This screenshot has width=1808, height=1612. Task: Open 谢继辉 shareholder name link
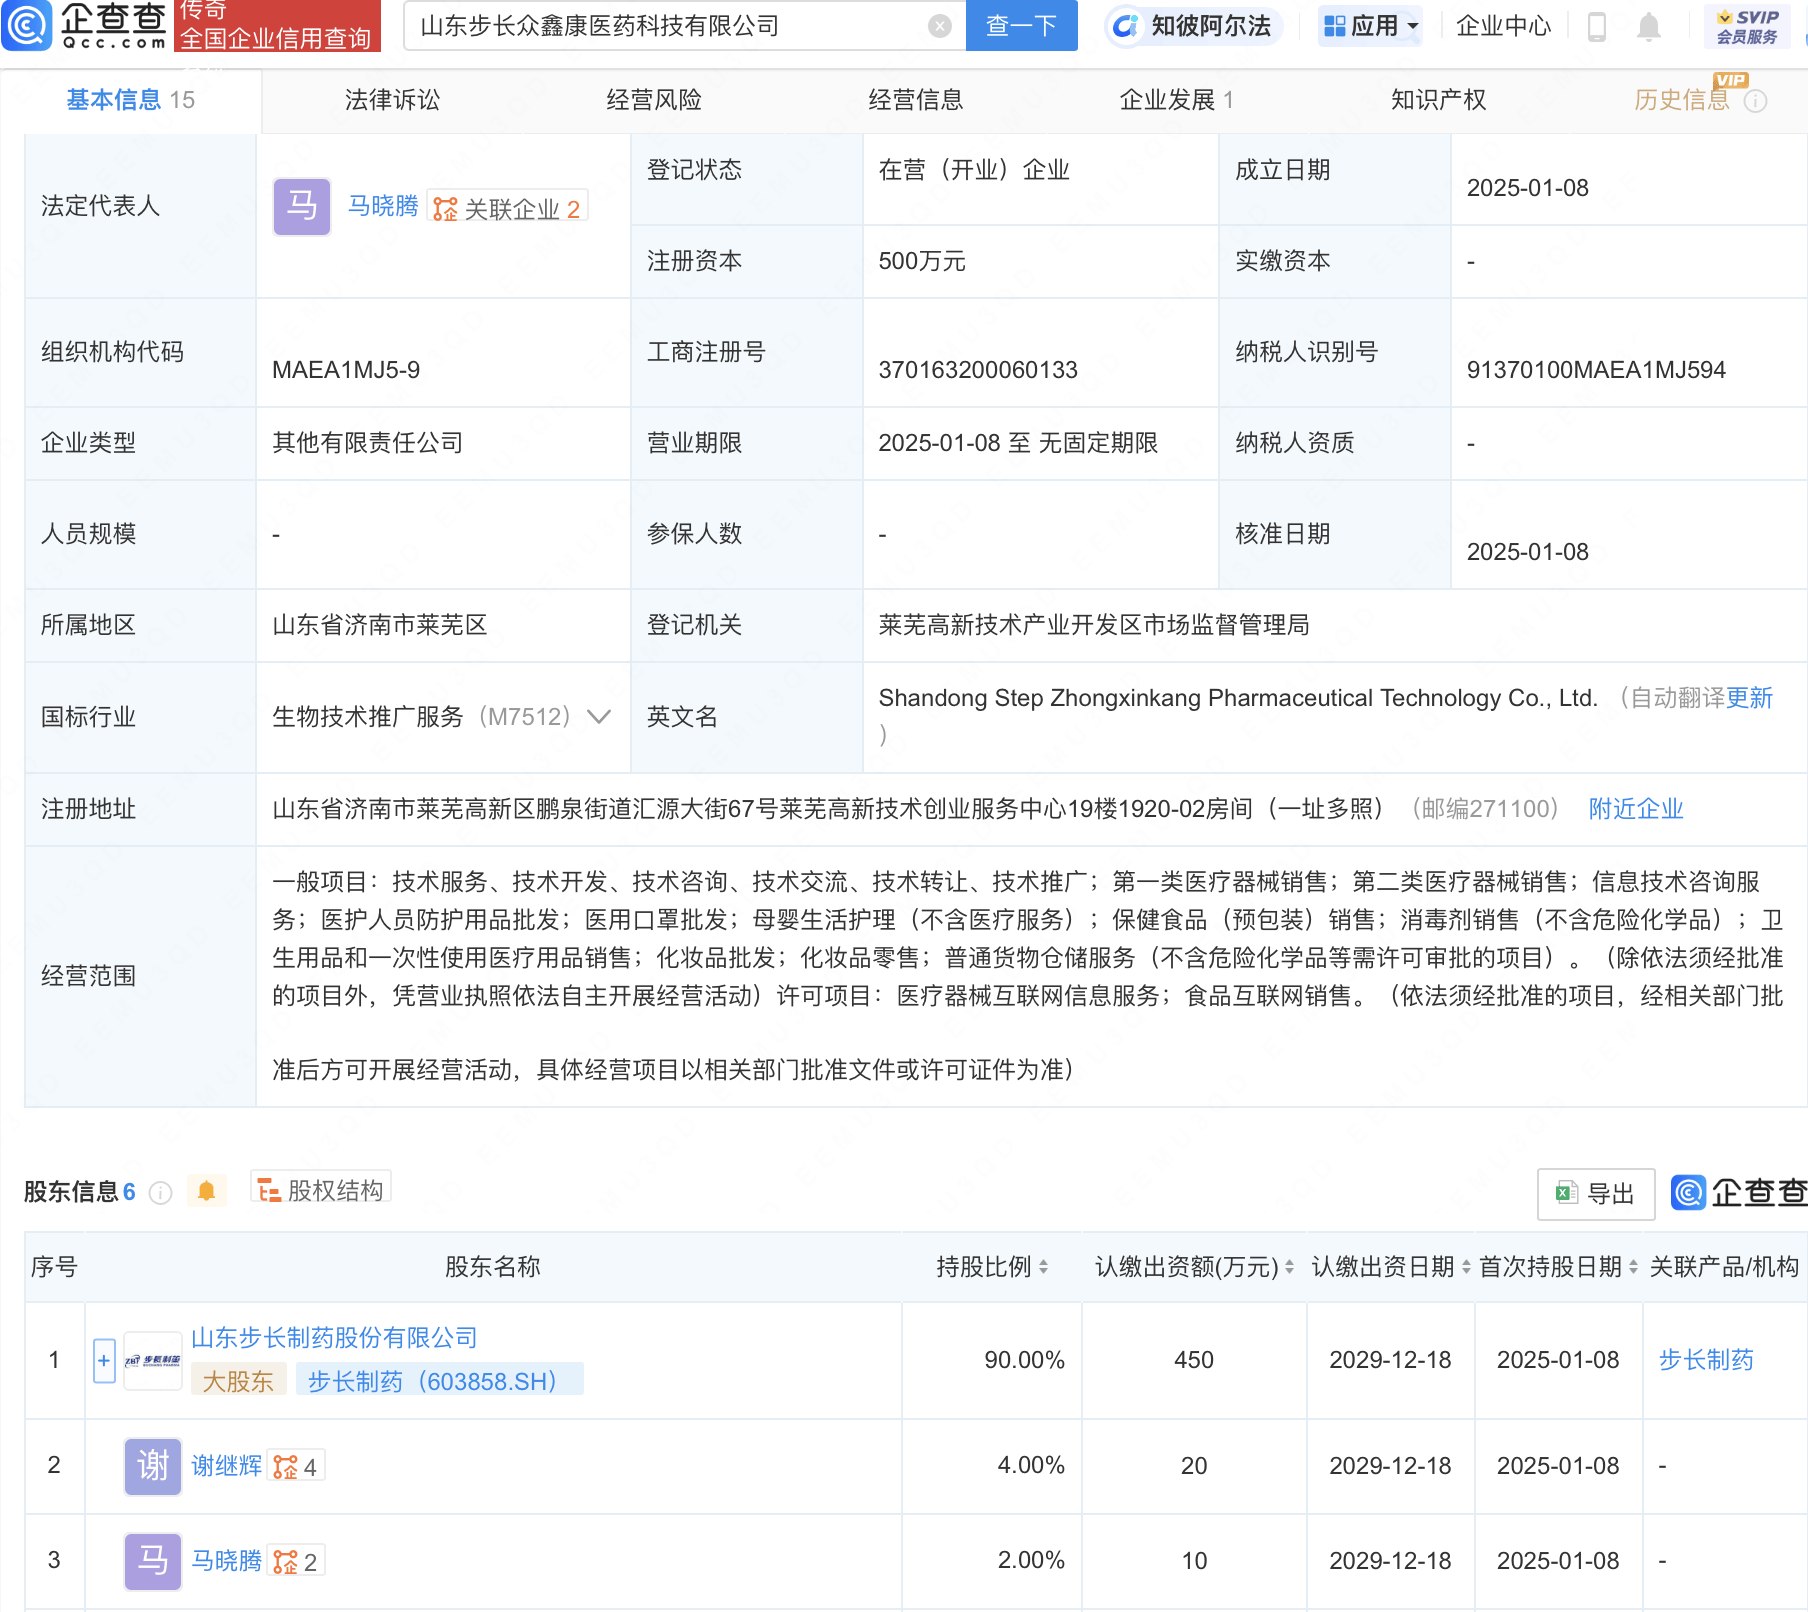coord(226,1466)
